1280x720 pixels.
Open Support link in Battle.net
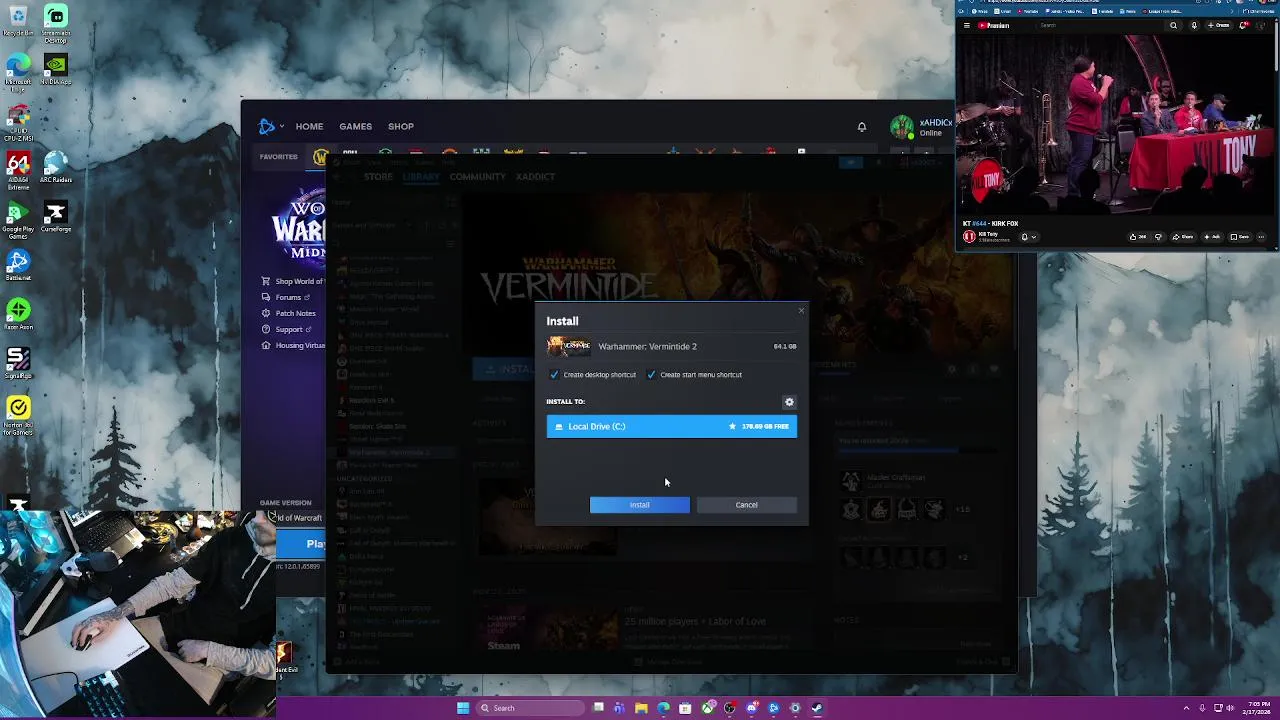pyautogui.click(x=288, y=329)
